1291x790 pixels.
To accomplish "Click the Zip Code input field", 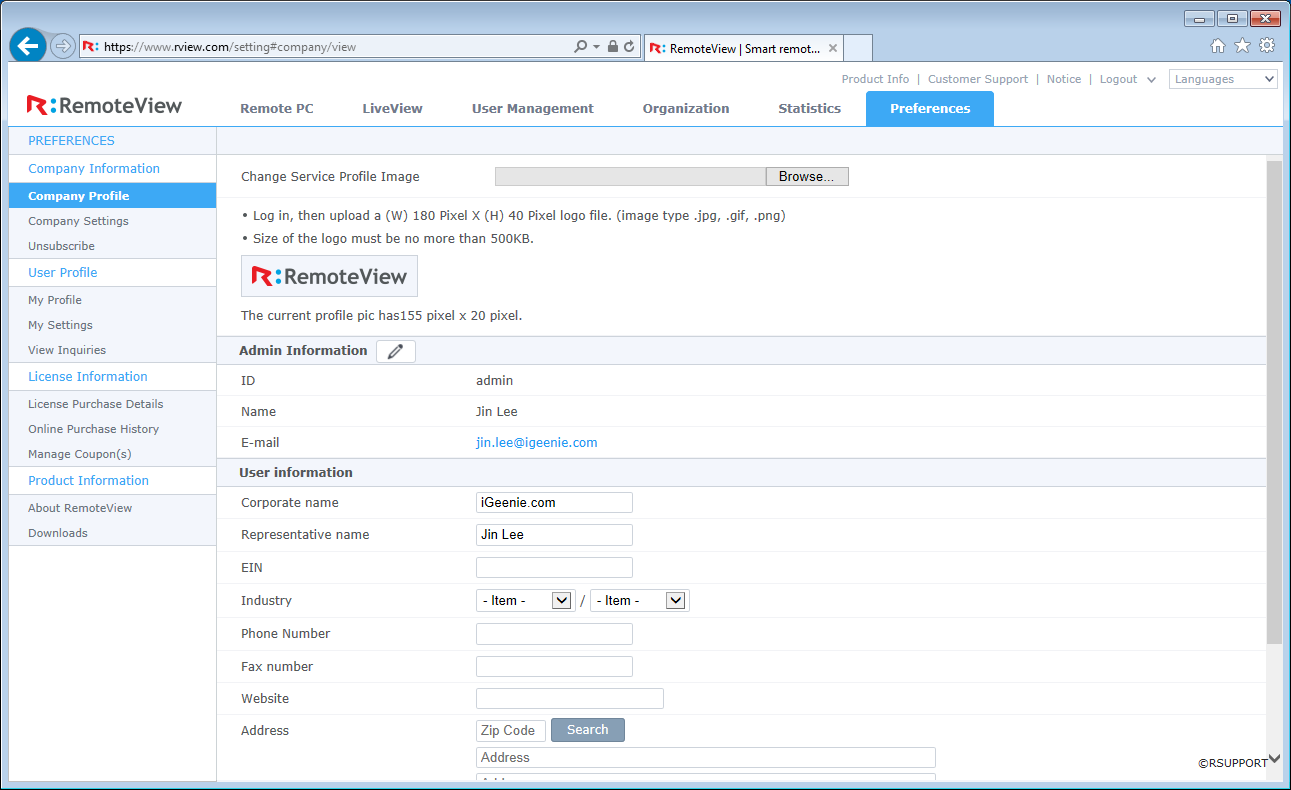I will coord(511,731).
